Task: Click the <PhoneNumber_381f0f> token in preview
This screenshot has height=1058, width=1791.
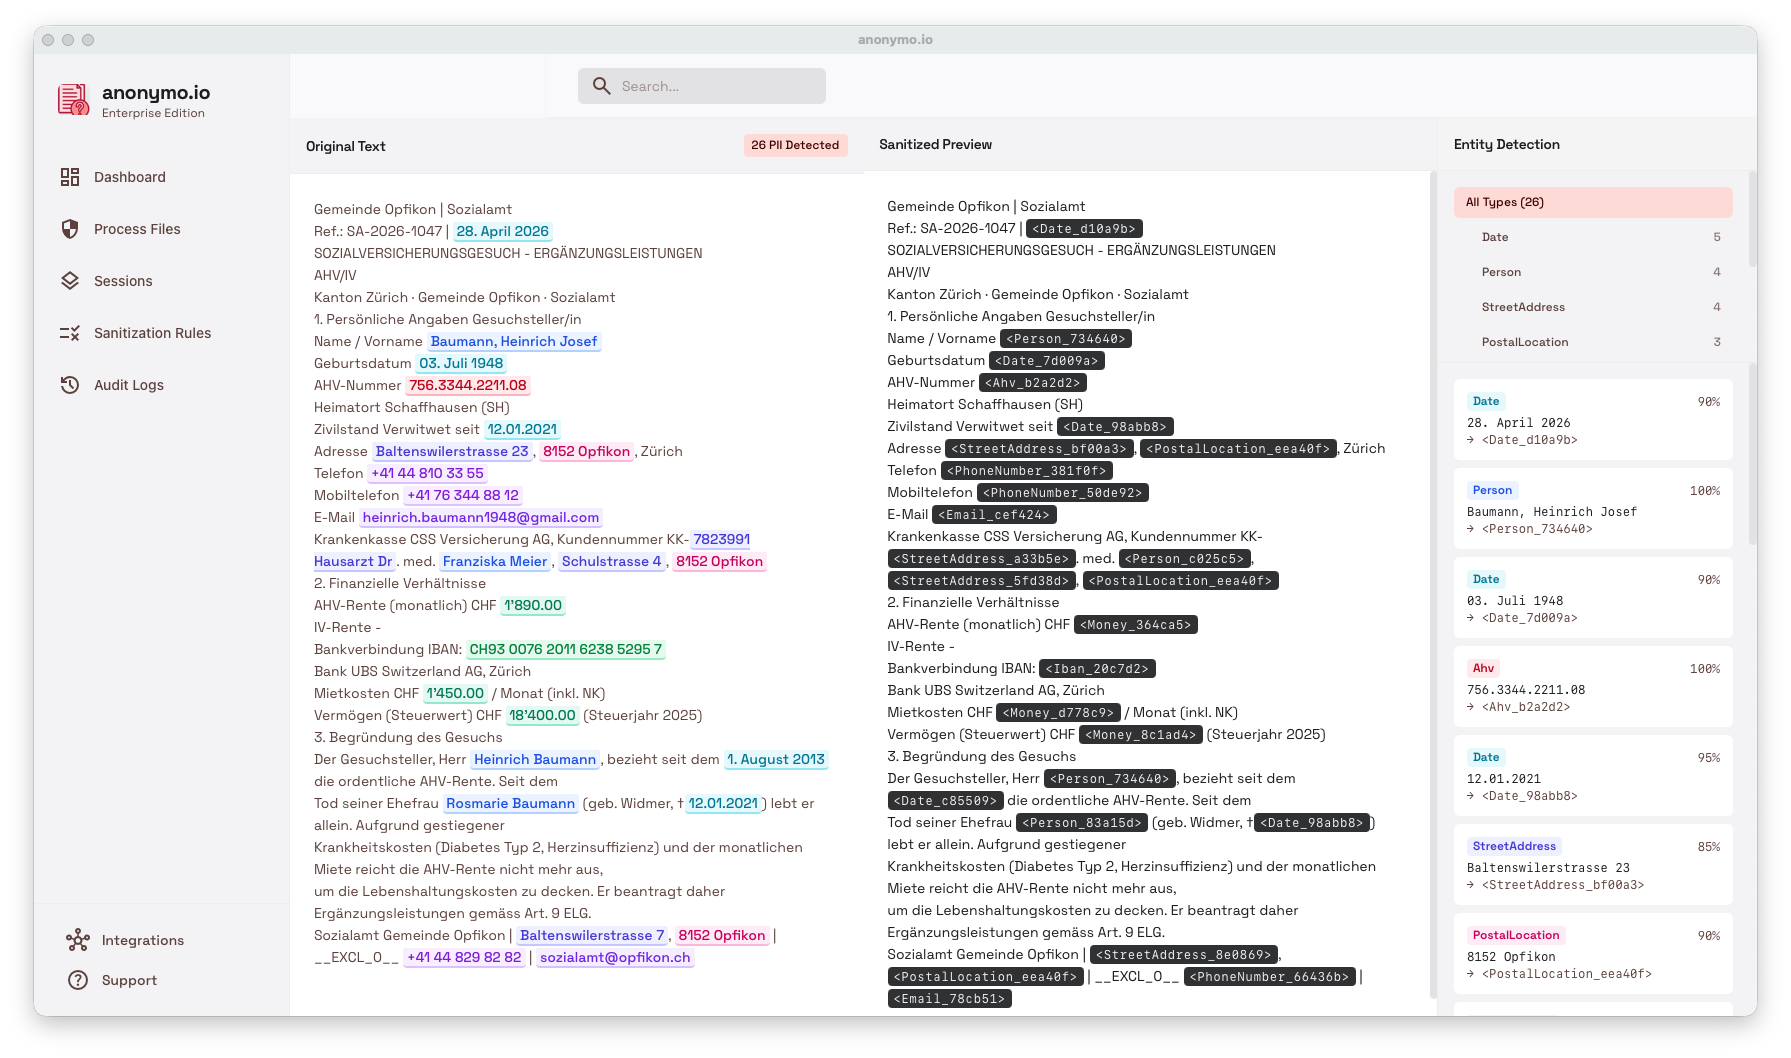Action: [x=1027, y=471]
